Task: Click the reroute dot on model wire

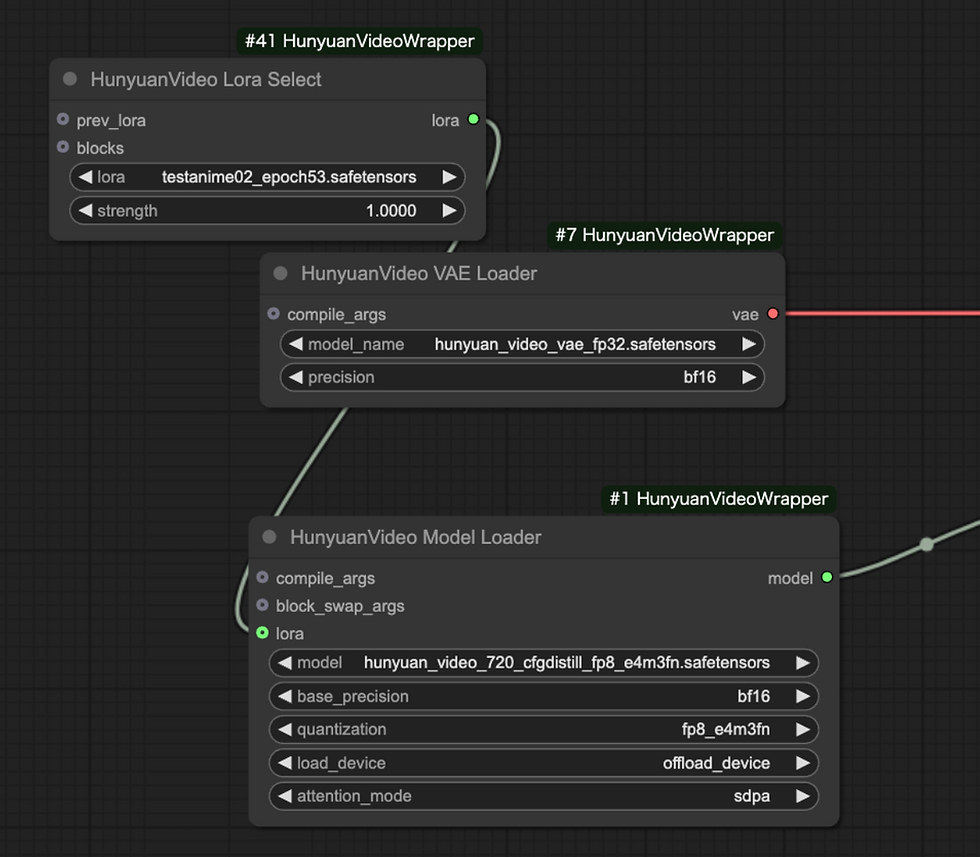Action: click(927, 544)
